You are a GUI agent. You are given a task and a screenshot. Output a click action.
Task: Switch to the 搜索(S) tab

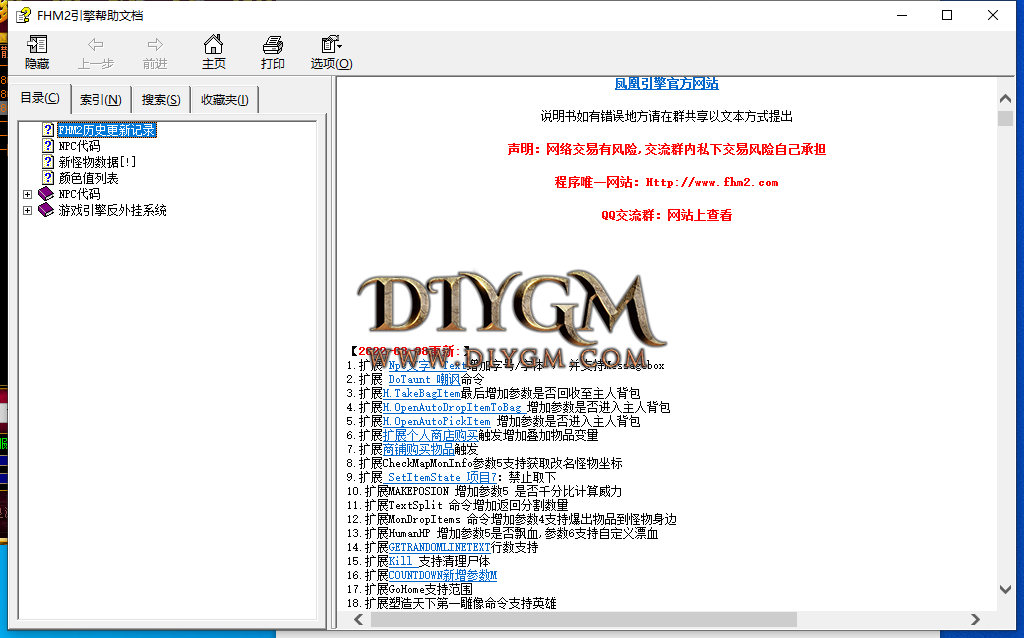click(161, 100)
